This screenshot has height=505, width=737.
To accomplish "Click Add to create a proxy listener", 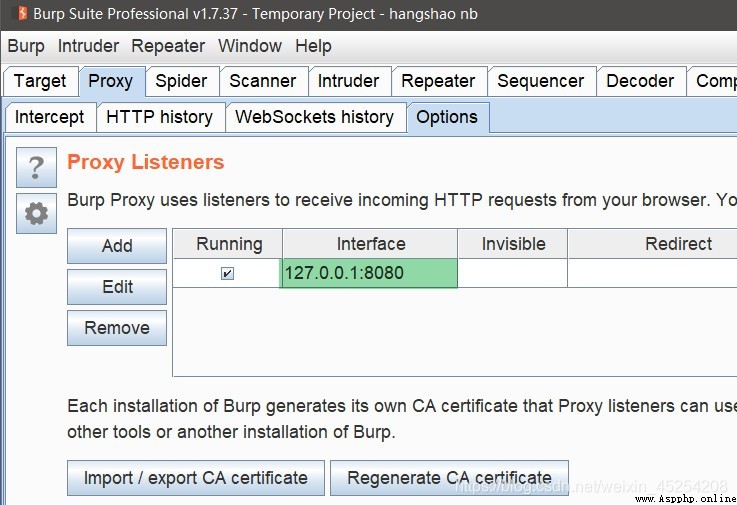I will 117,246.
